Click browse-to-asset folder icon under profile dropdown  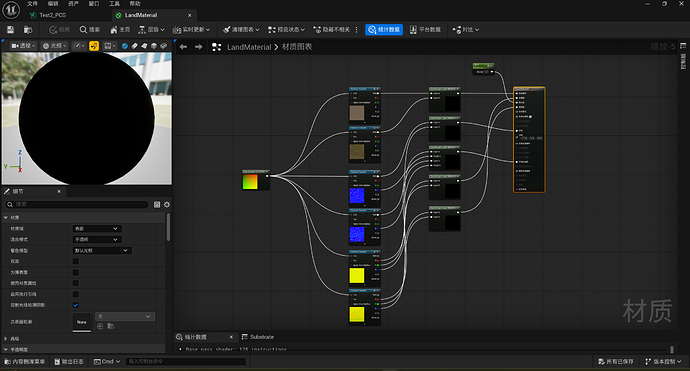[110, 326]
